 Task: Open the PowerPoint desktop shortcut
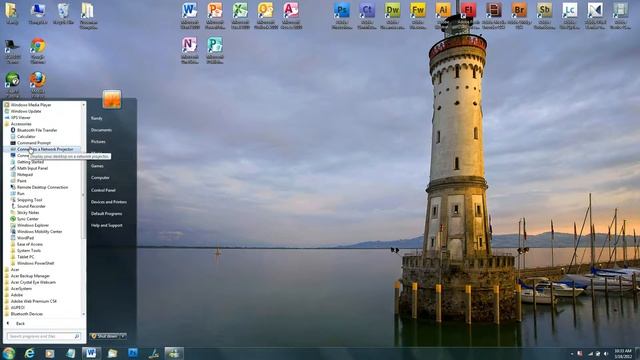pos(215,16)
